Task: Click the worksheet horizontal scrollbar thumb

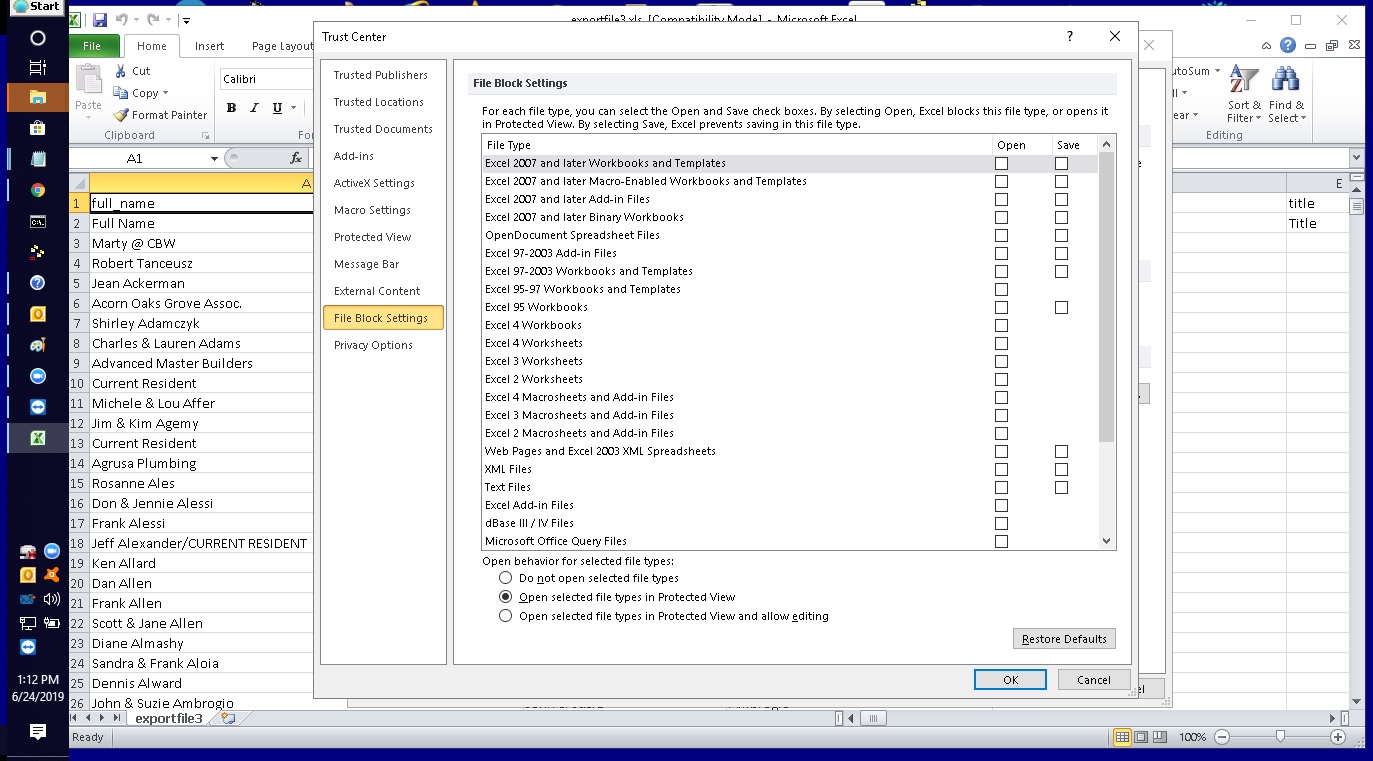Action: 874,718
